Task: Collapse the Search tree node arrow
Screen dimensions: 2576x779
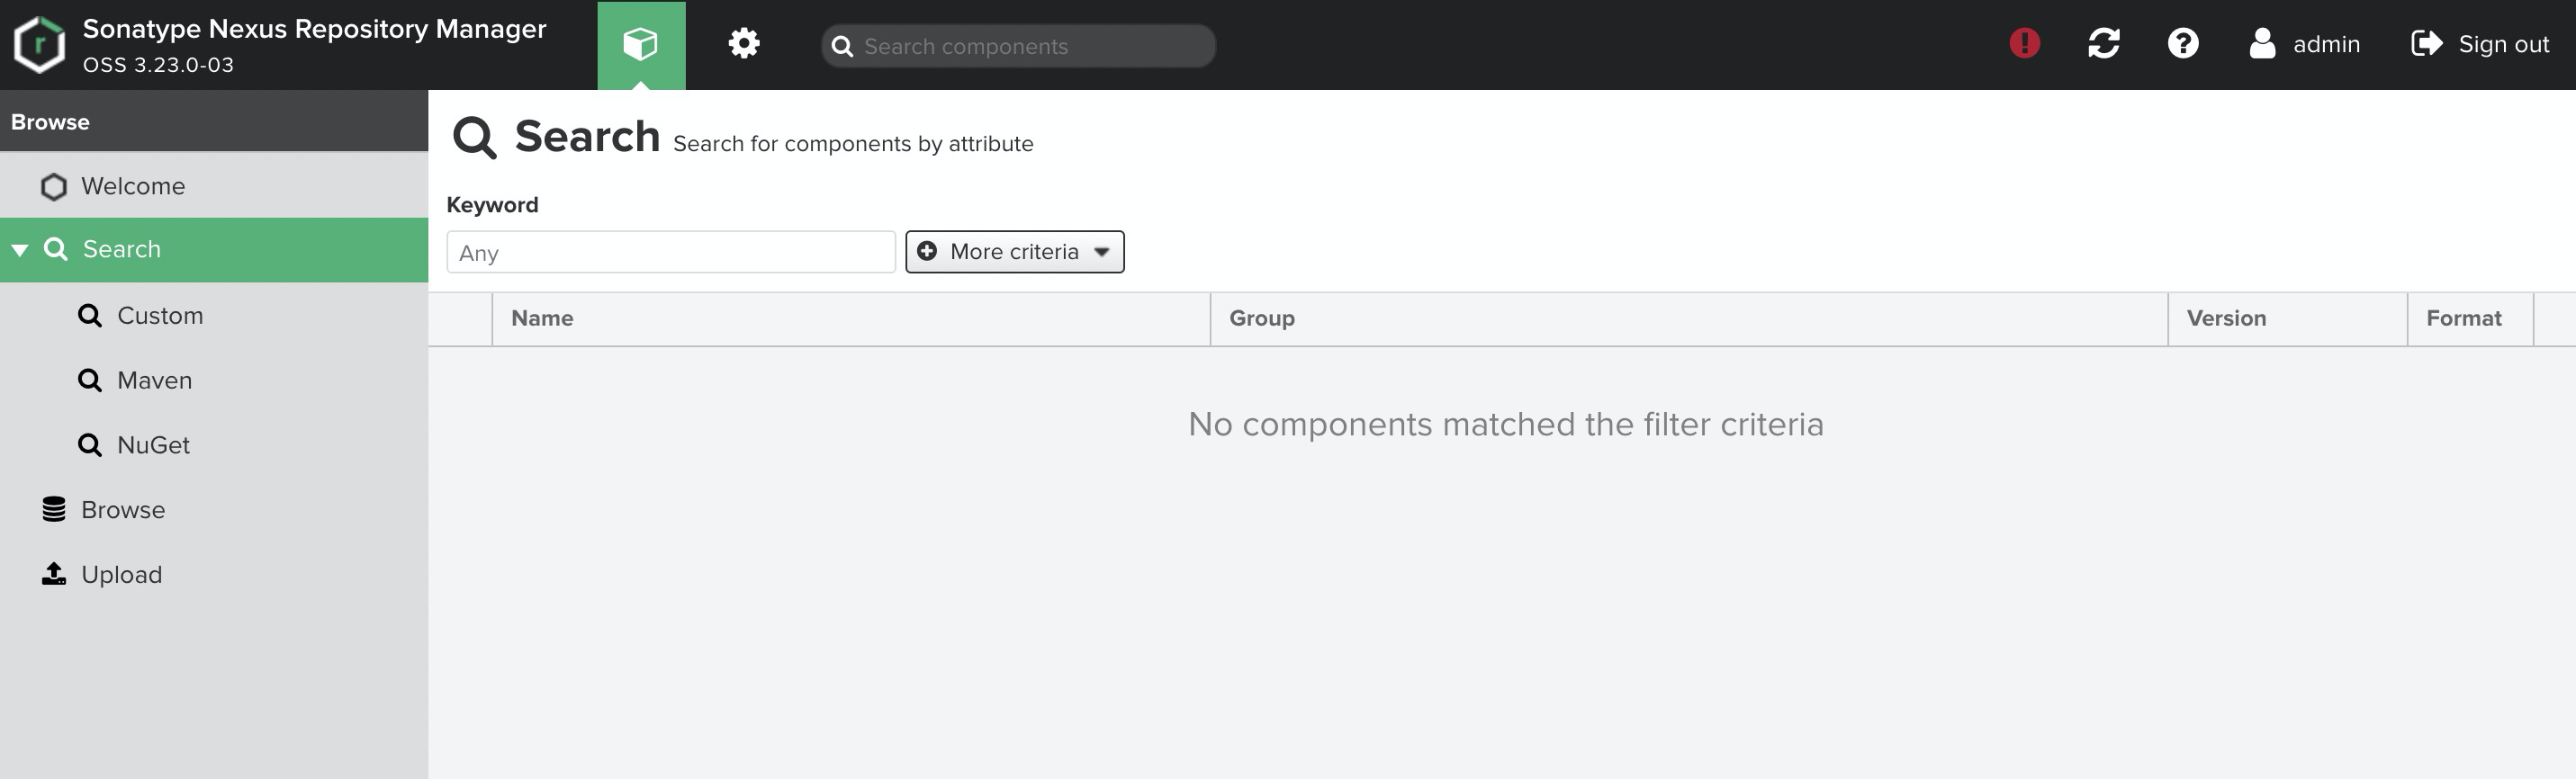Action: click(x=20, y=250)
